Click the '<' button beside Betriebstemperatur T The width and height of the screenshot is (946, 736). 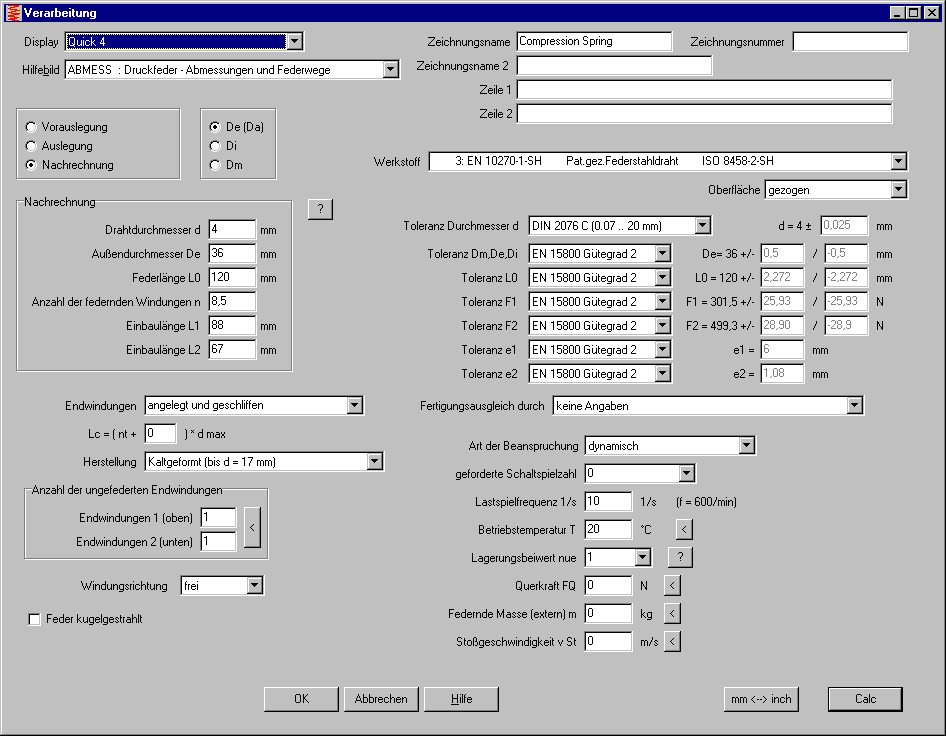coord(684,529)
